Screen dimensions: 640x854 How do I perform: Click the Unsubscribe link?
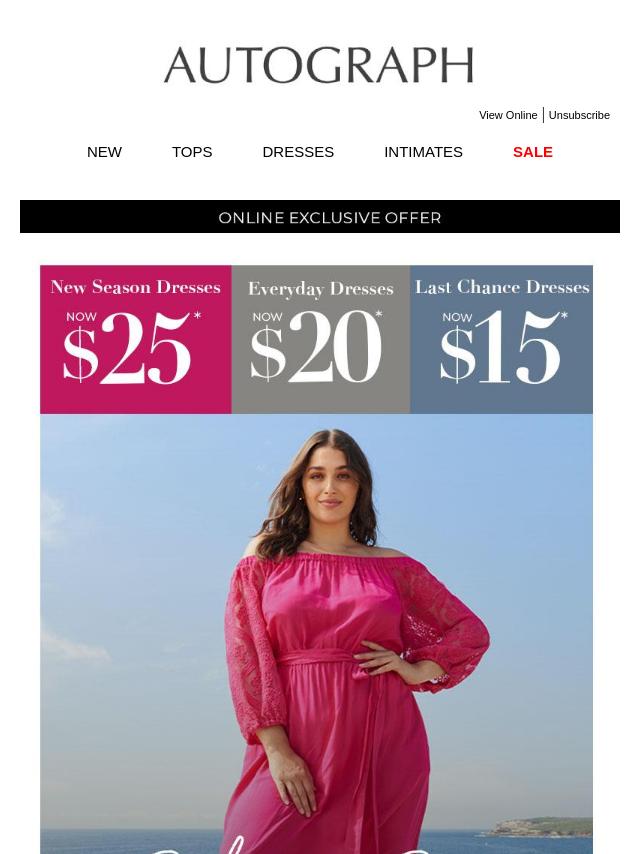pos(579,115)
